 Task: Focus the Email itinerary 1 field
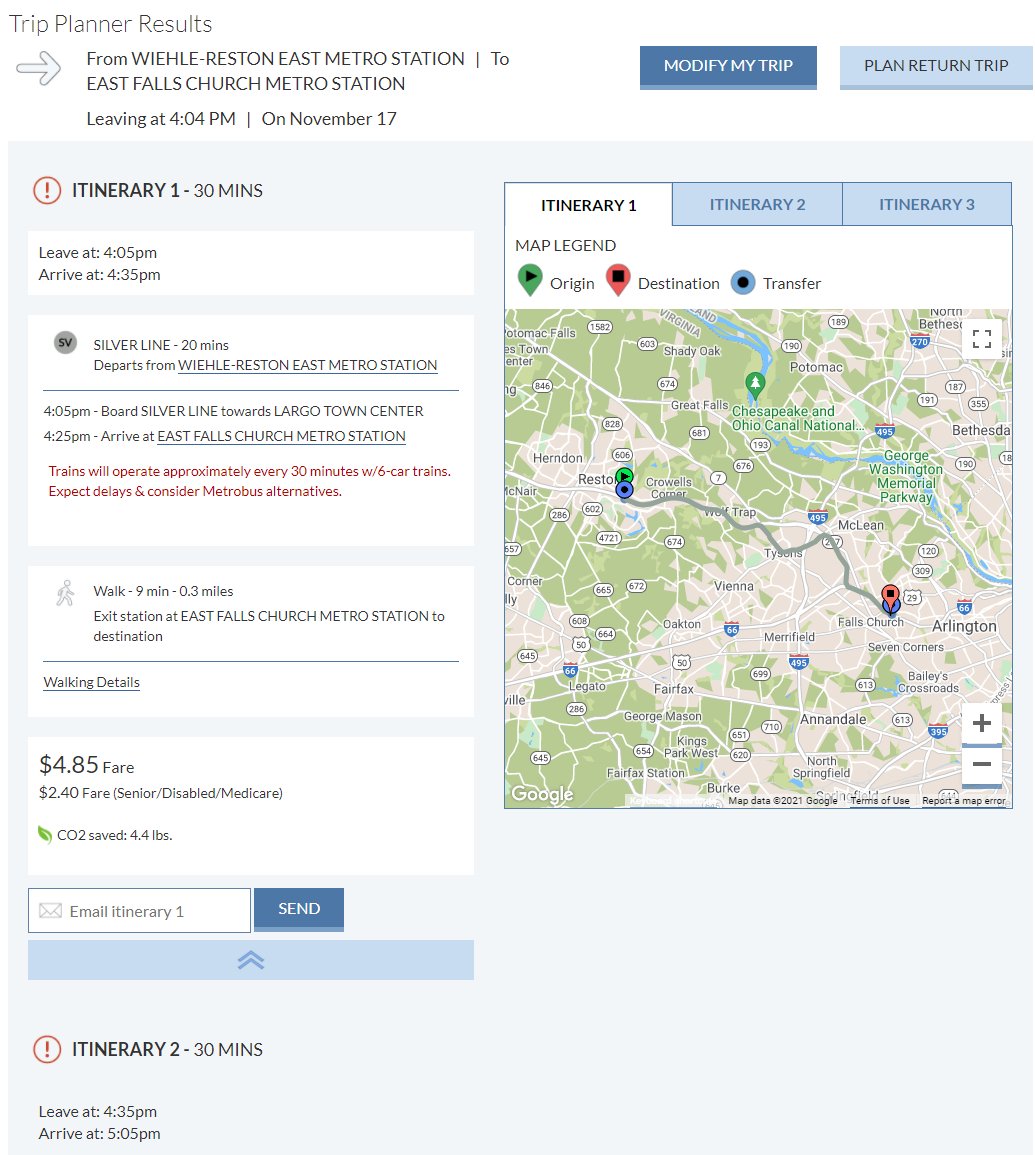point(139,910)
